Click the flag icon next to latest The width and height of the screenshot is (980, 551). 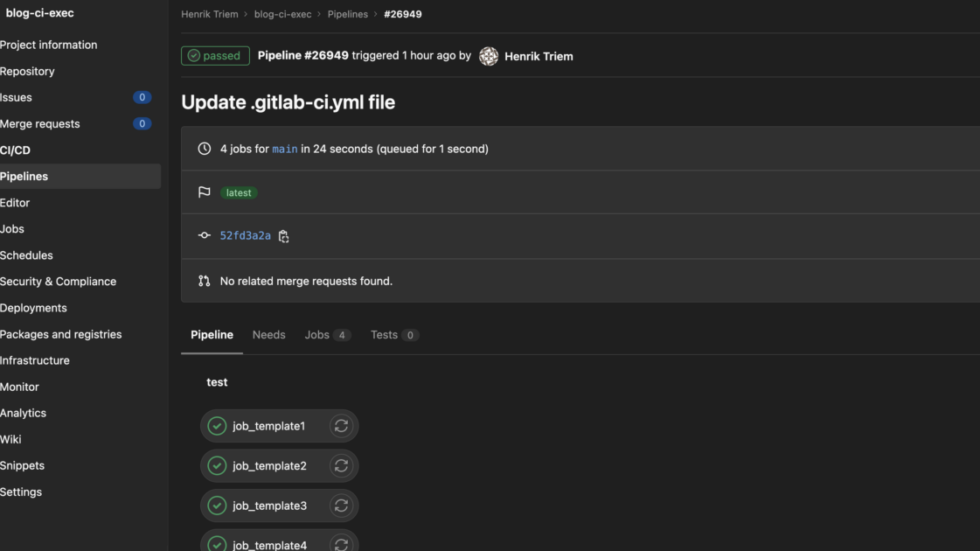point(204,192)
